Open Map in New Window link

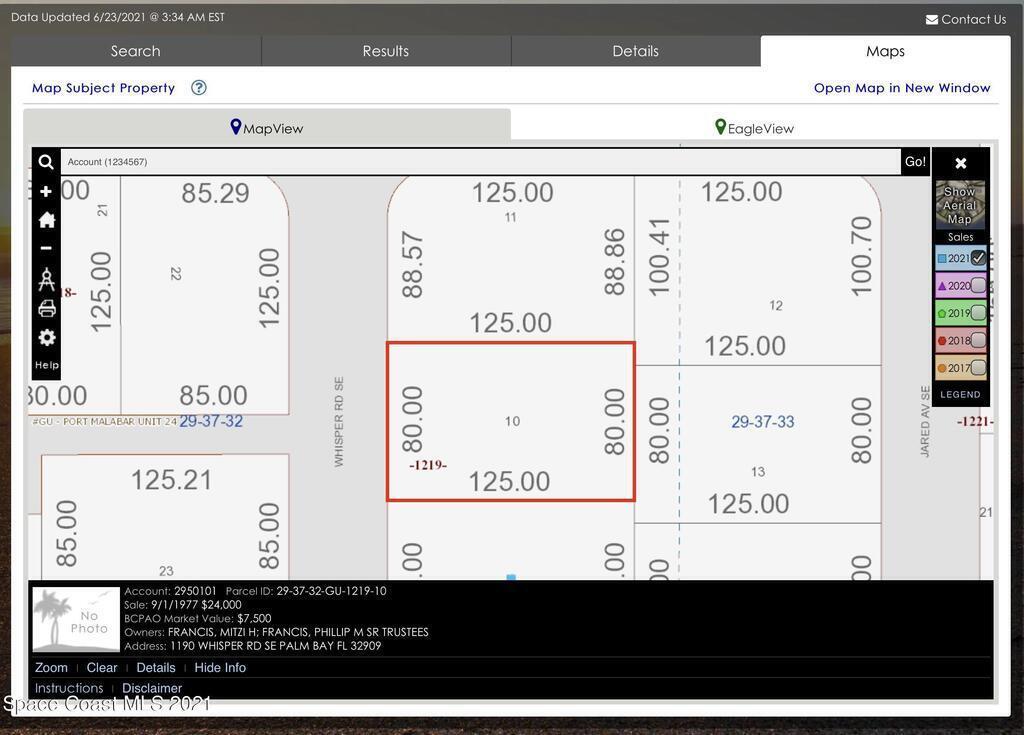[x=902, y=88]
